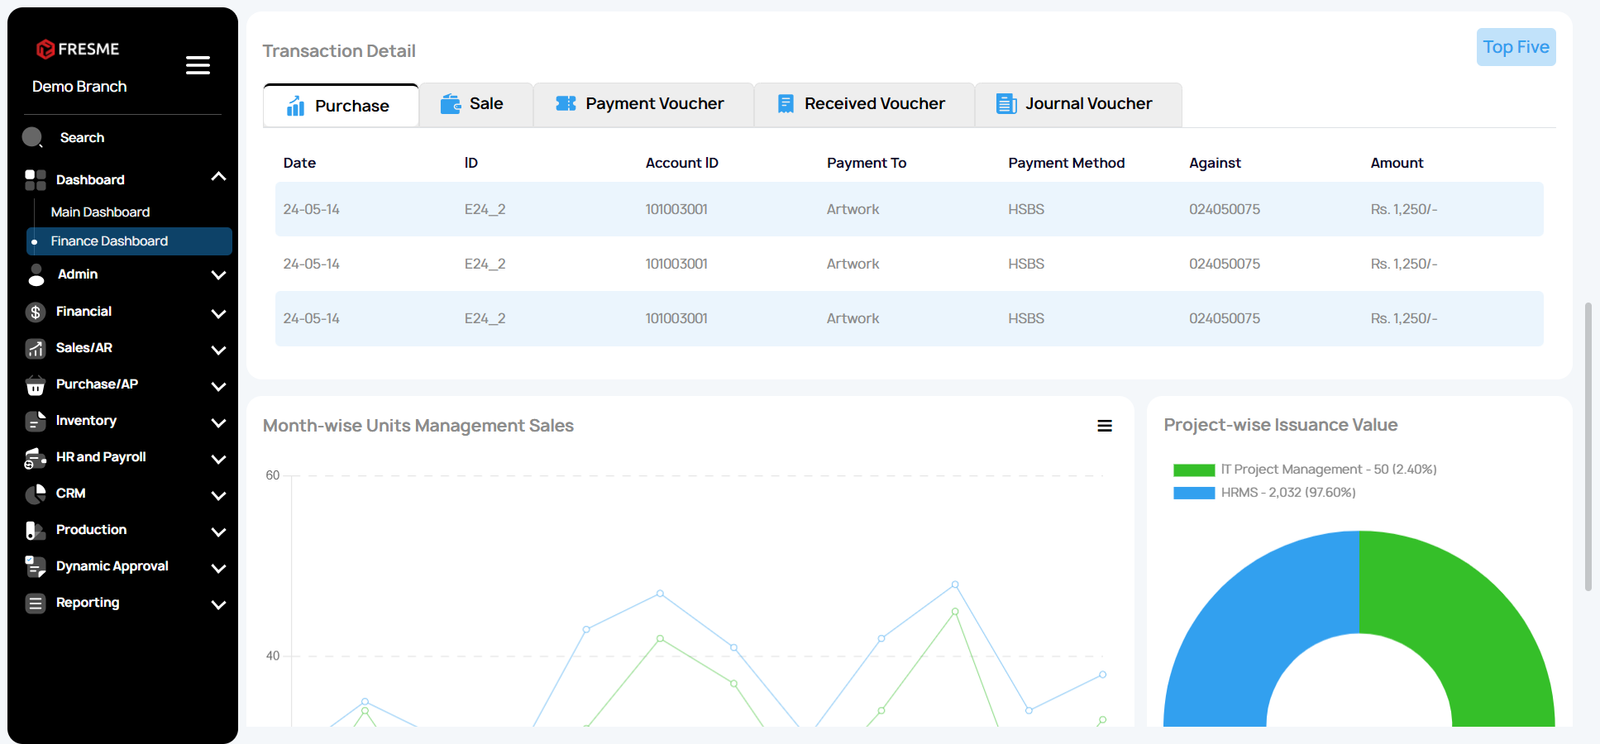Image resolution: width=1600 pixels, height=744 pixels.
Task: Click the Sales/AR chart icon
Action: (x=36, y=348)
